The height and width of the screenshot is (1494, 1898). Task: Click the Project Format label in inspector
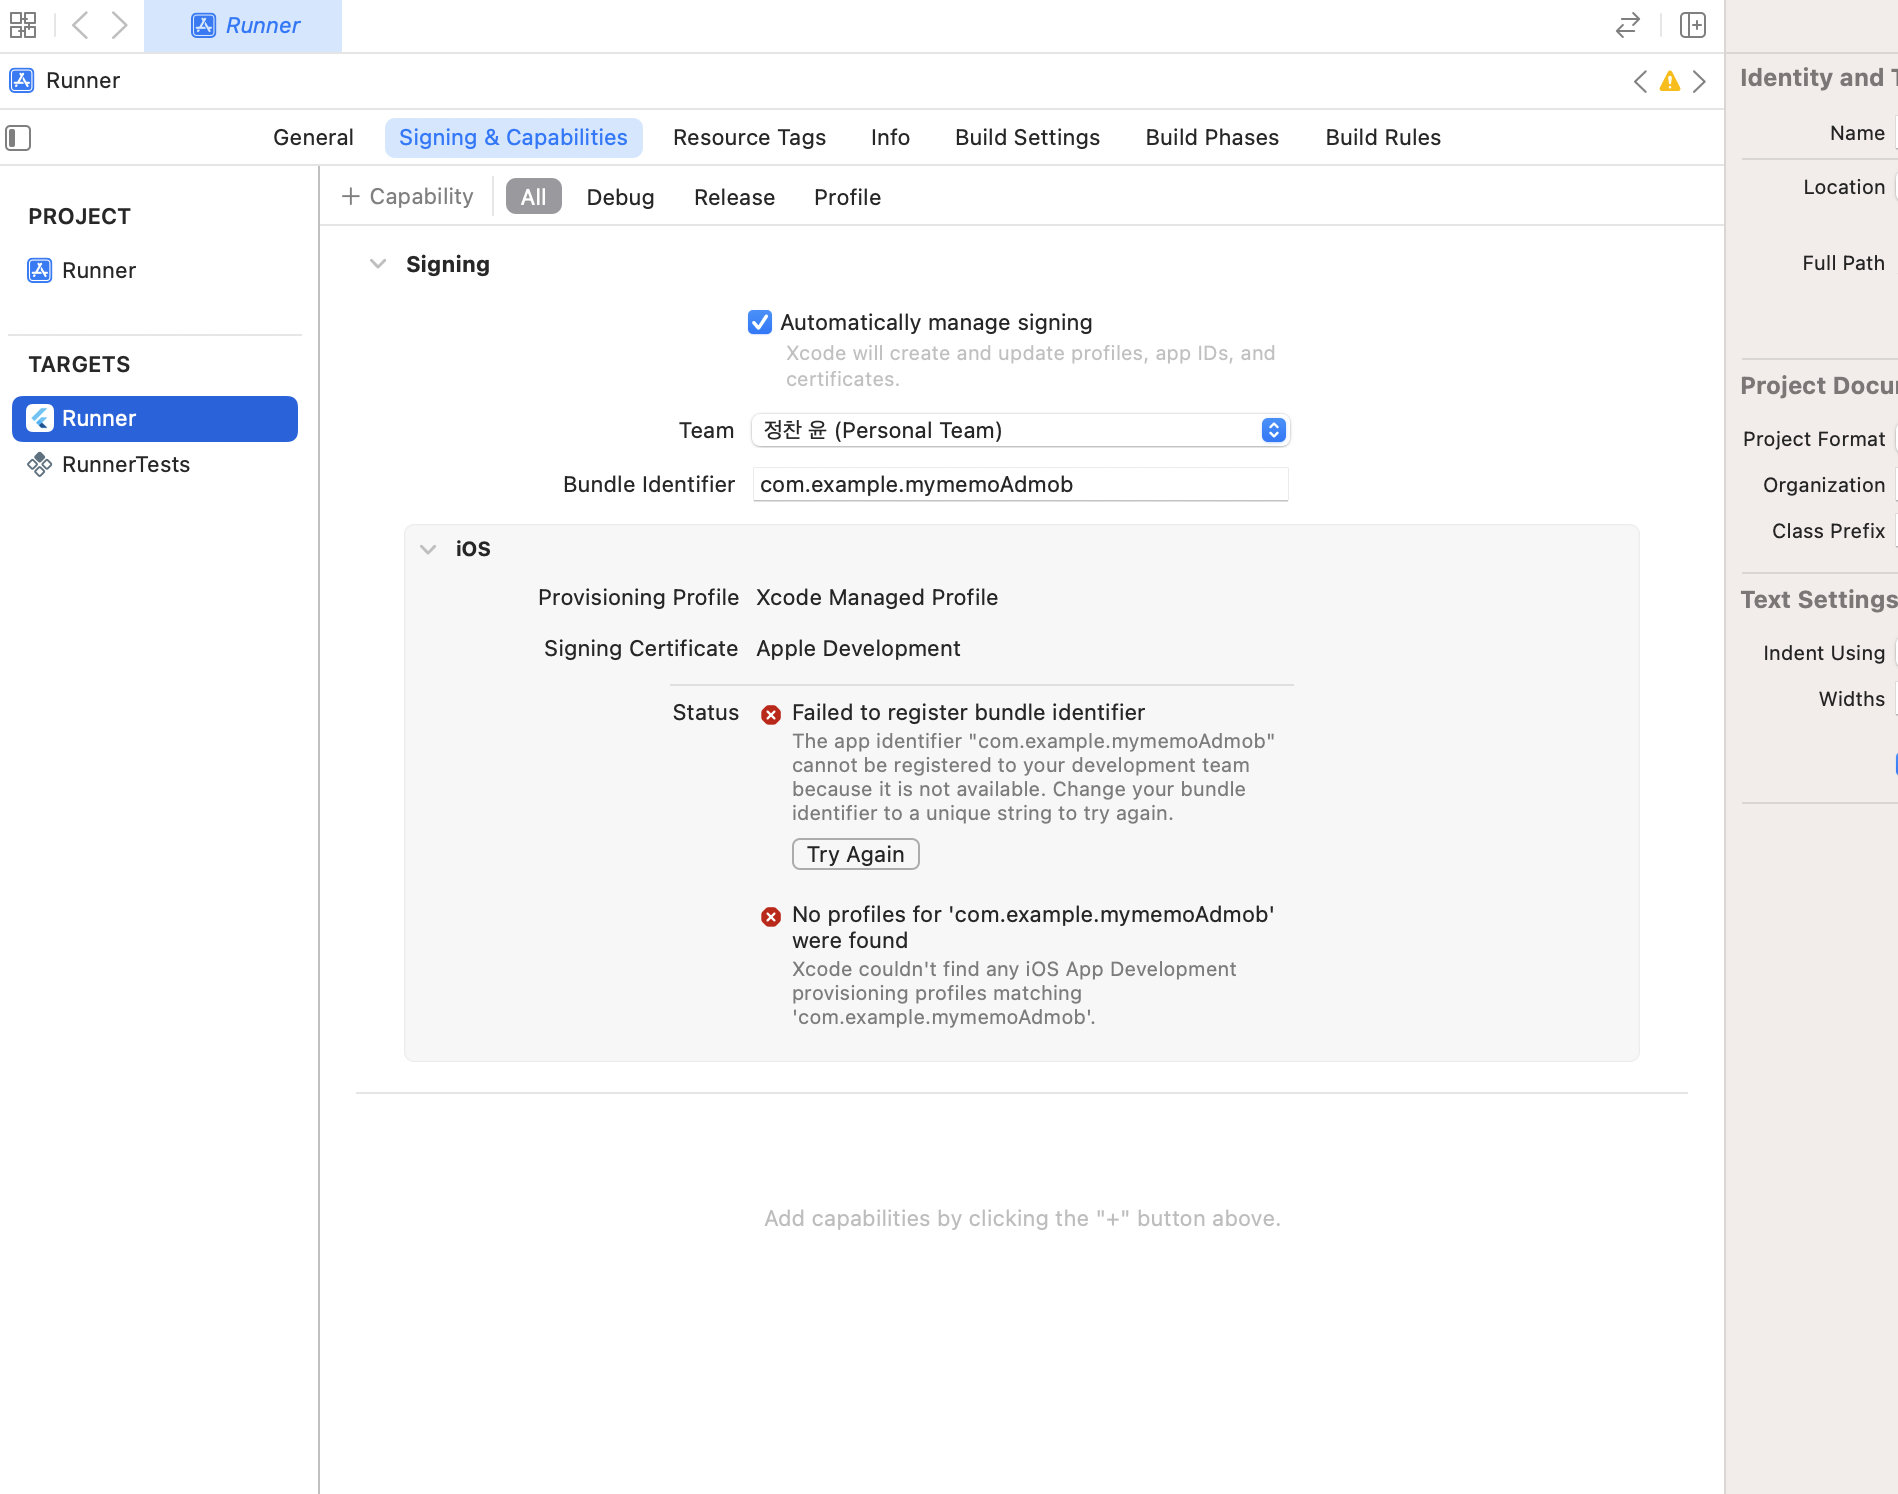1814,439
